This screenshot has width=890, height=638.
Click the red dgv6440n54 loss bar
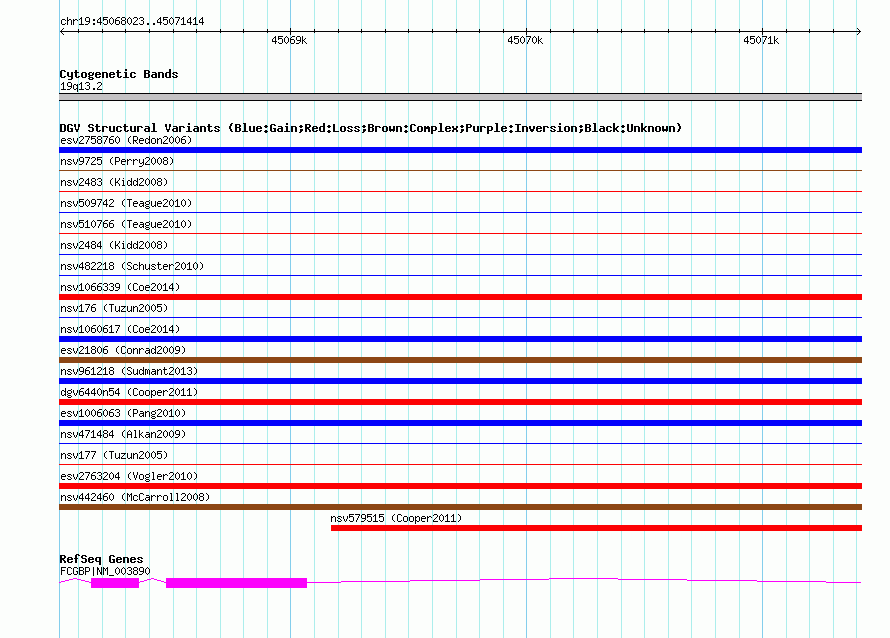point(460,402)
